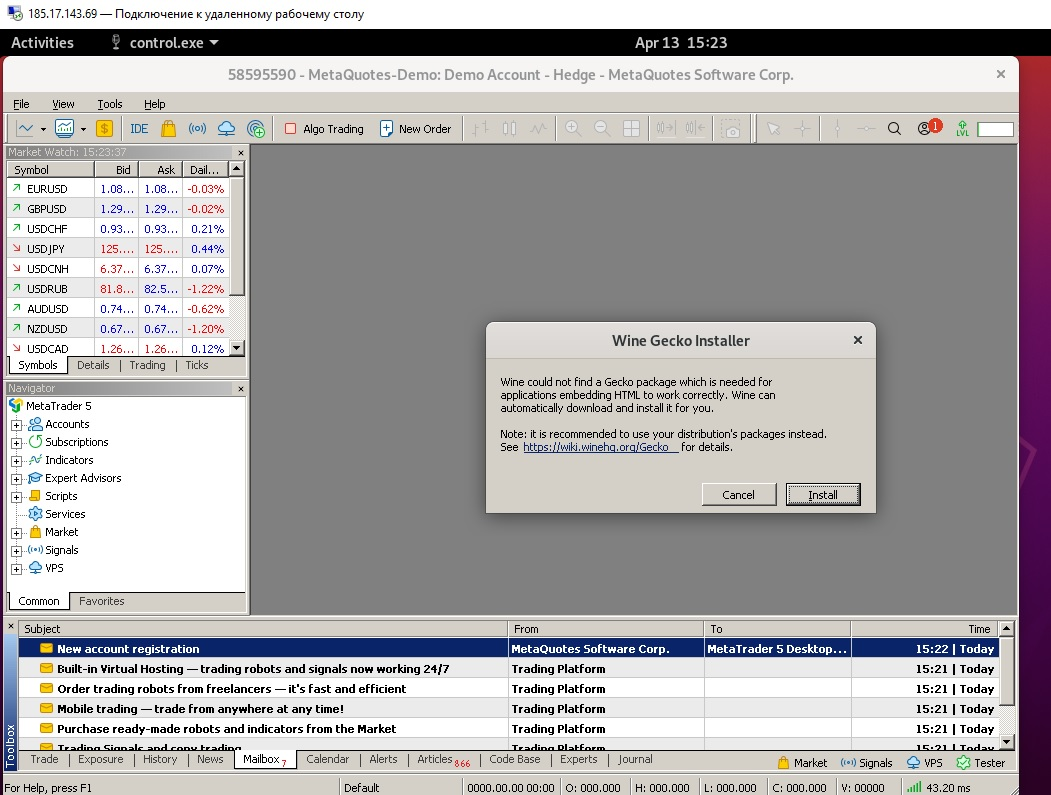
Task: Open the profiles dropdown arrow
Action: [83, 129]
